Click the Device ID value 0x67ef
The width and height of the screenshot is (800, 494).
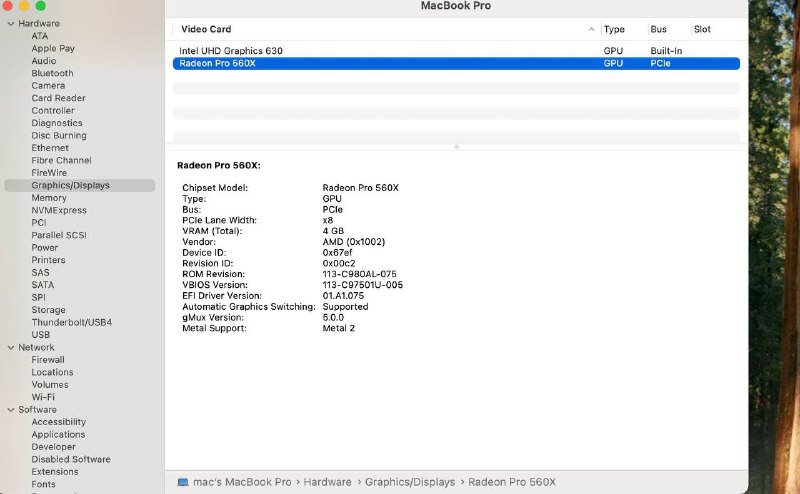[337, 253]
